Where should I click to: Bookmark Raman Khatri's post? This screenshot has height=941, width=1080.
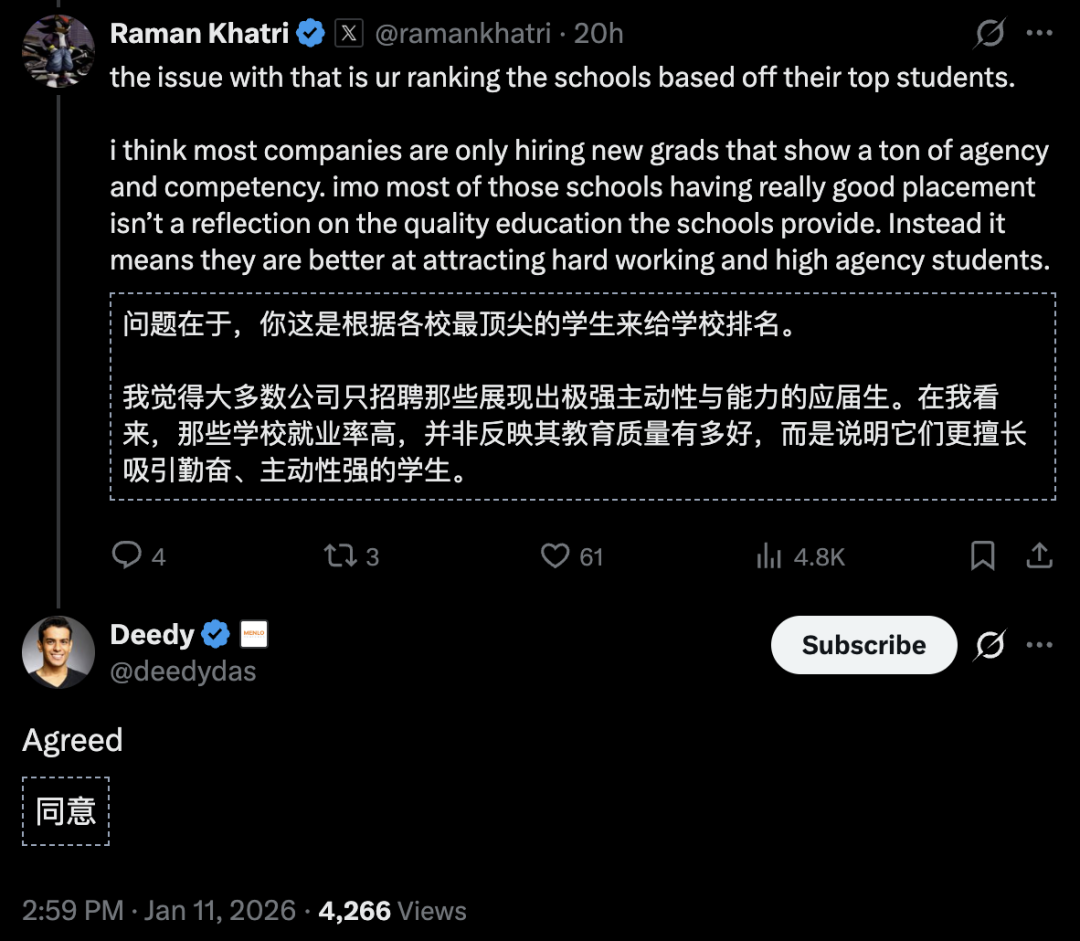982,556
